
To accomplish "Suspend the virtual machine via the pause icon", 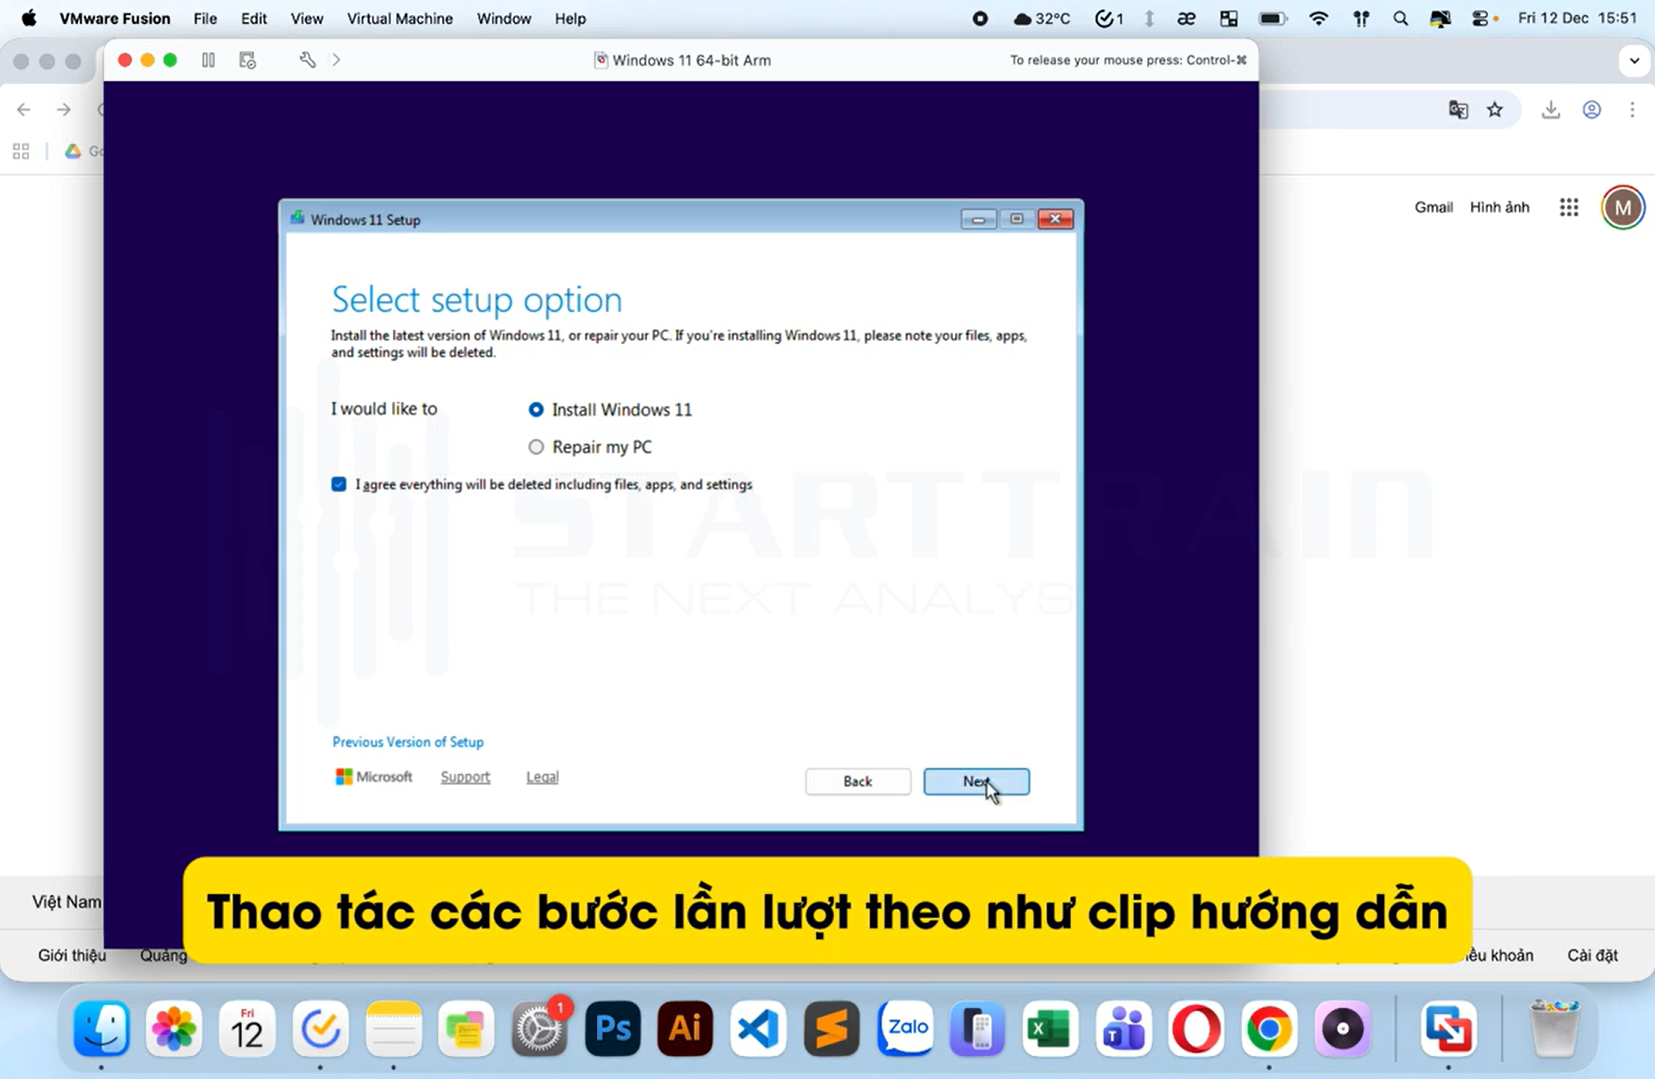I will coord(208,60).
